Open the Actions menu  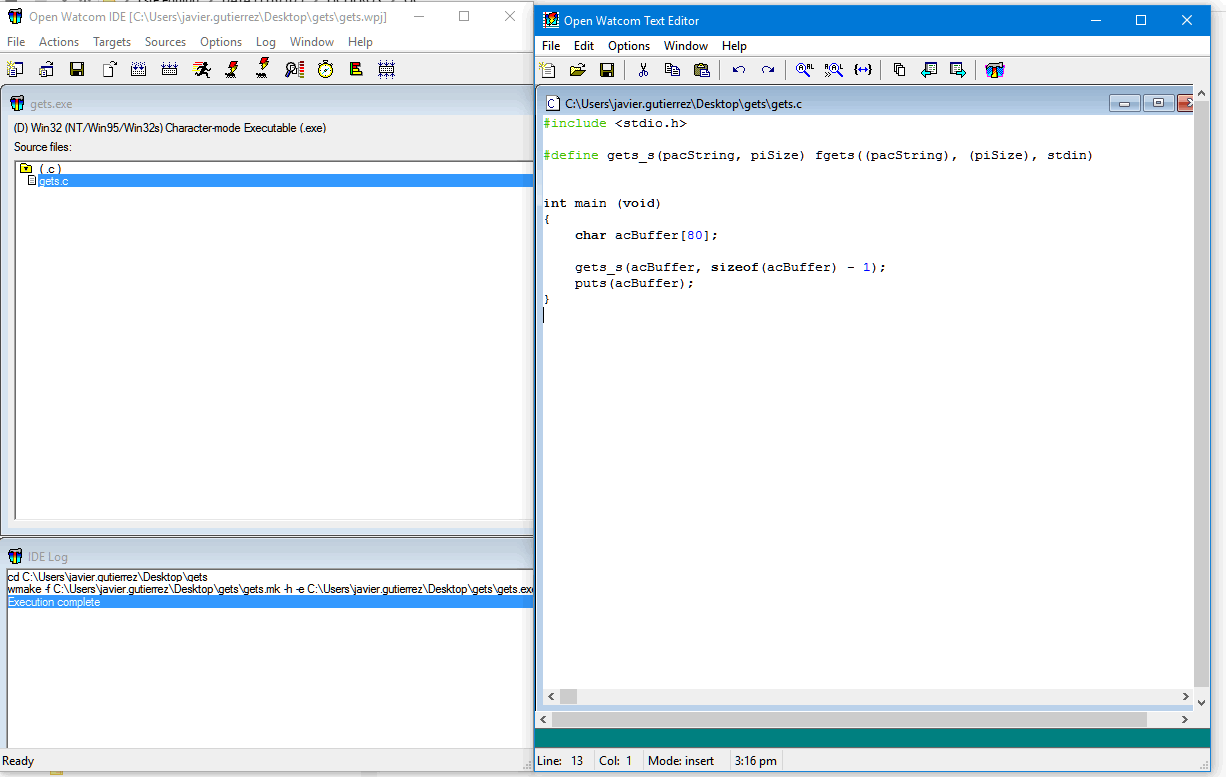59,42
